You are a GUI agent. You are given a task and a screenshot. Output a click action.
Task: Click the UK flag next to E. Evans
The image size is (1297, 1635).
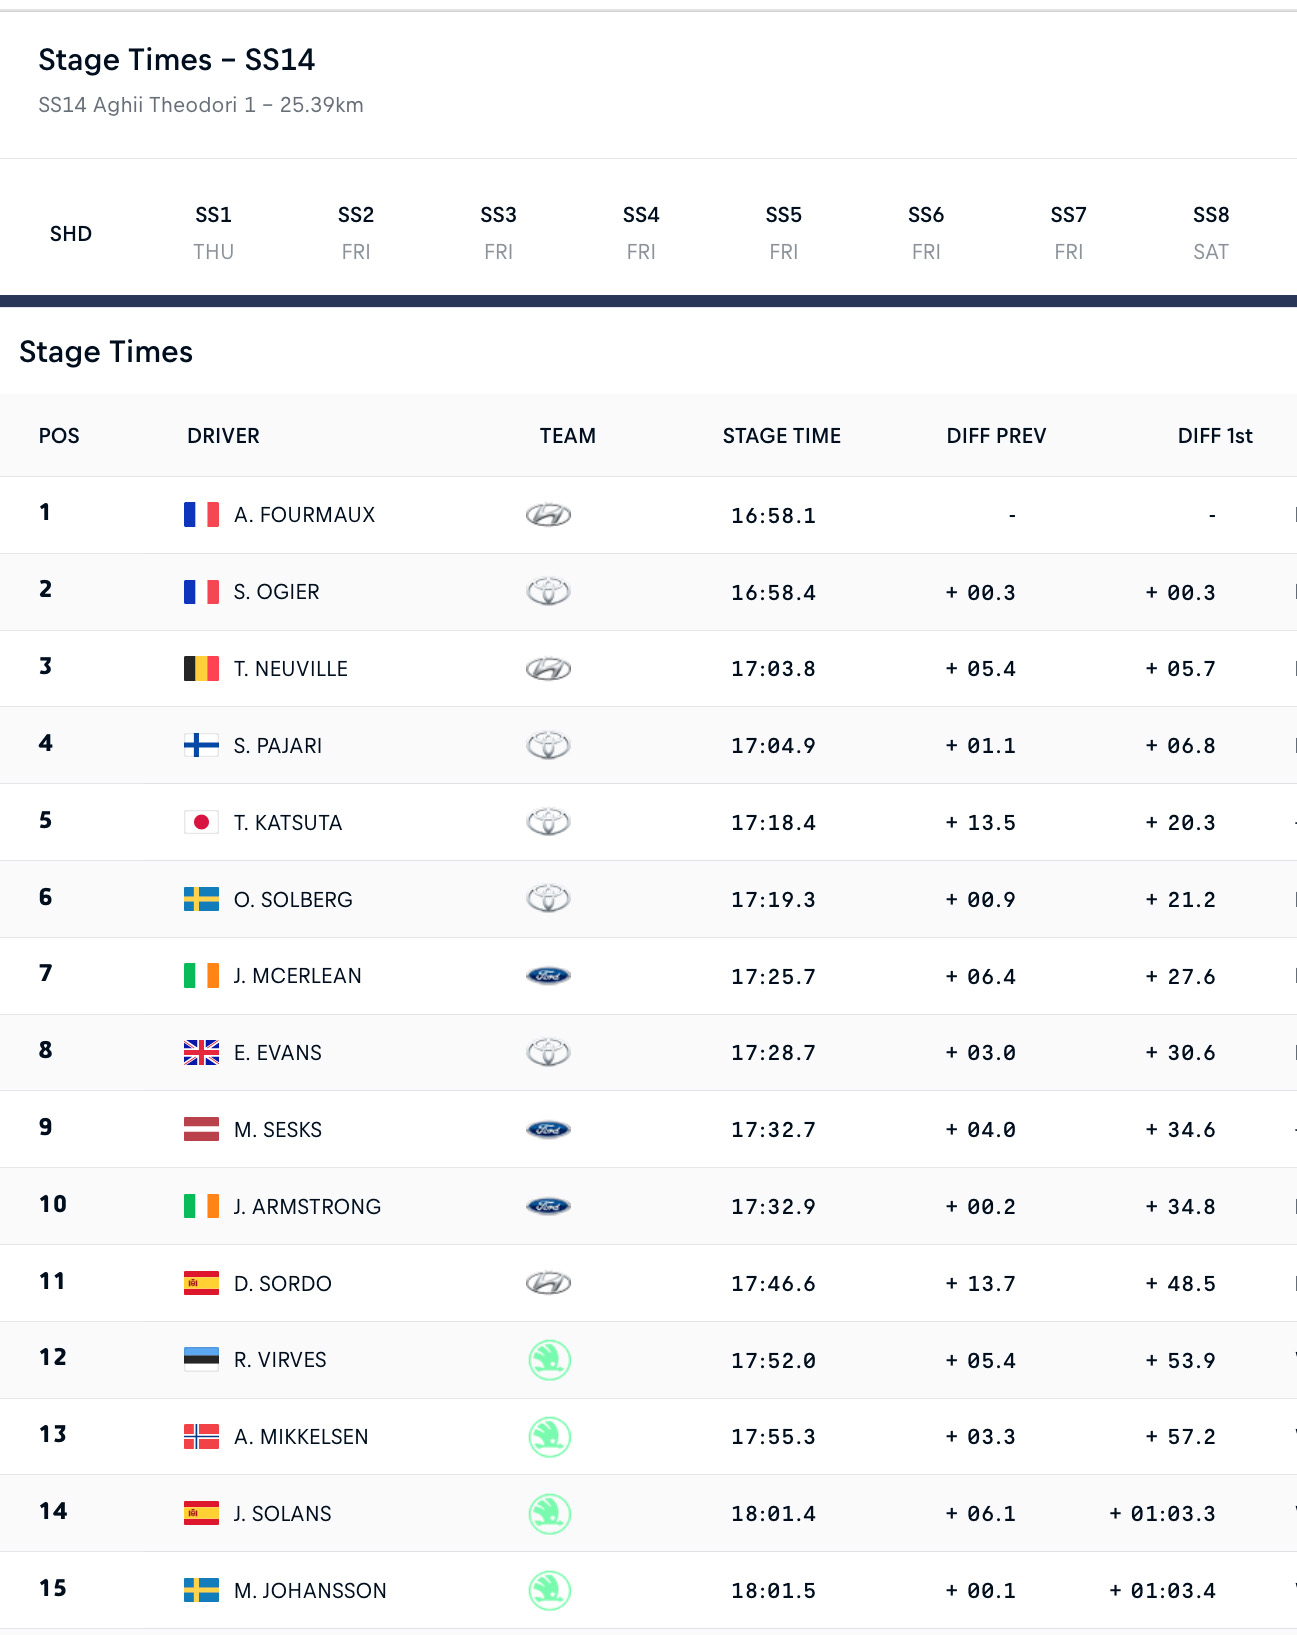tap(201, 1053)
